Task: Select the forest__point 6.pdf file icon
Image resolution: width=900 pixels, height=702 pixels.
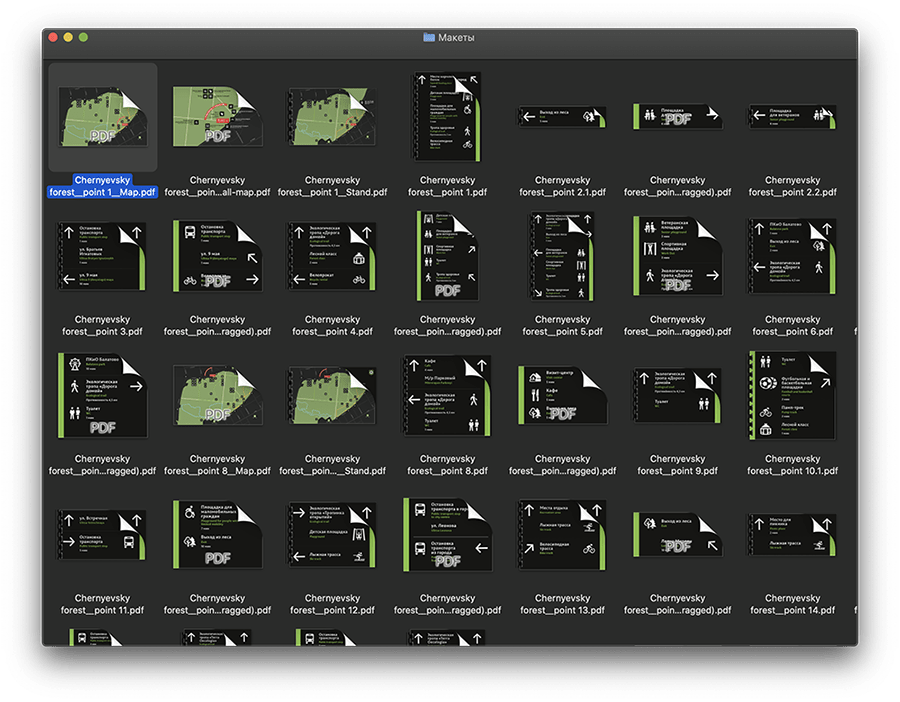Action: pos(792,256)
